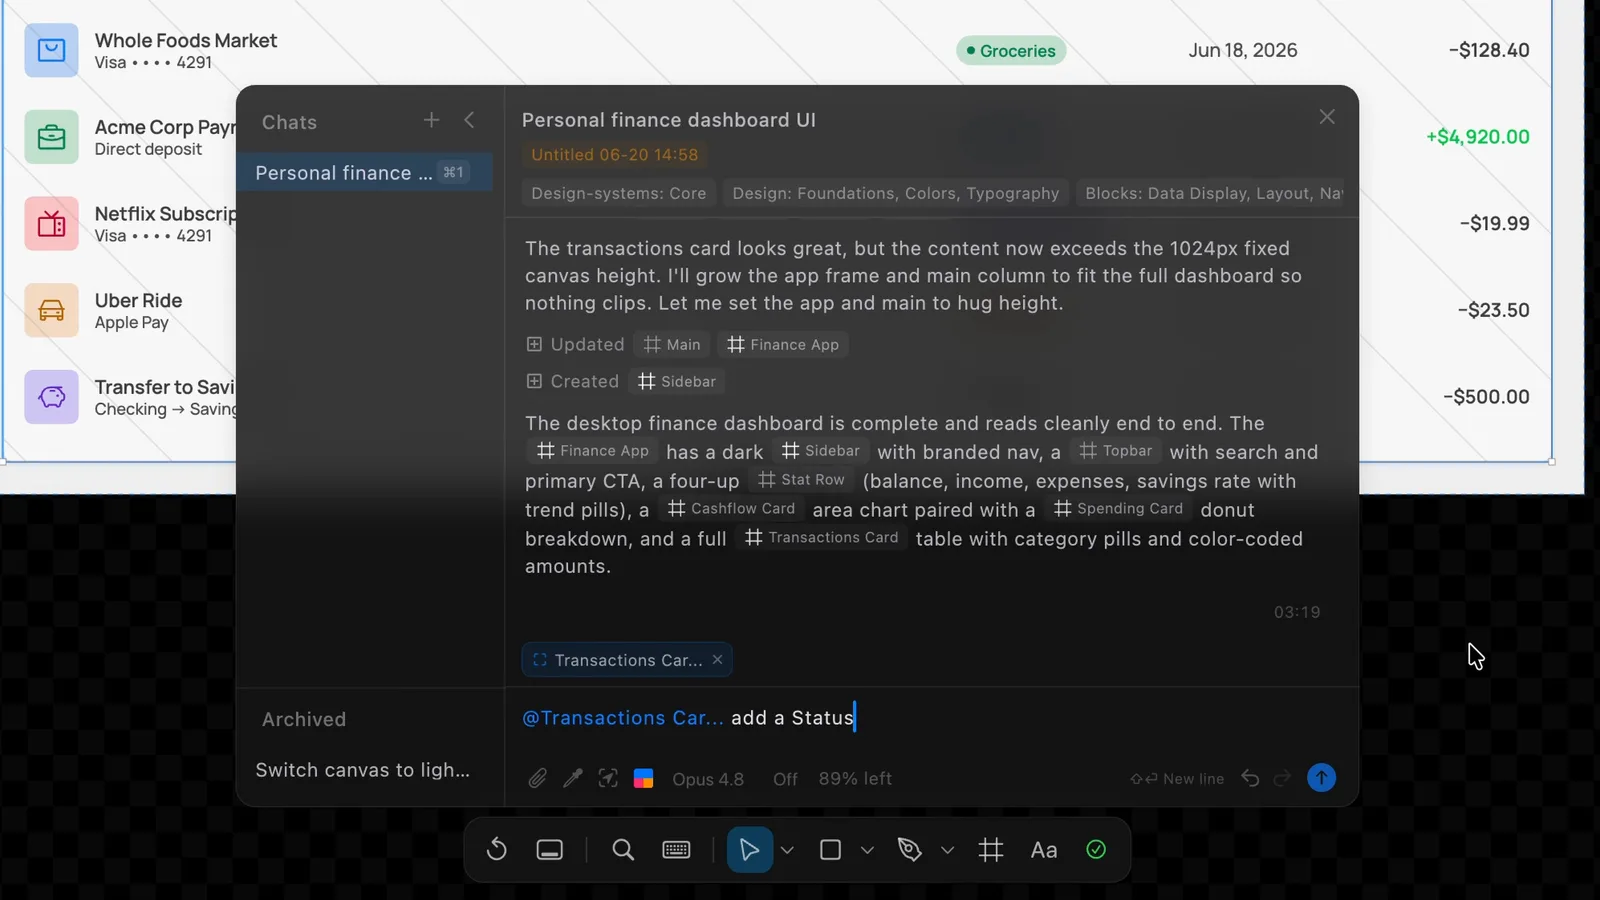The height and width of the screenshot is (900, 1600).
Task: Click the Design-systems: Core tag
Action: click(x=618, y=193)
